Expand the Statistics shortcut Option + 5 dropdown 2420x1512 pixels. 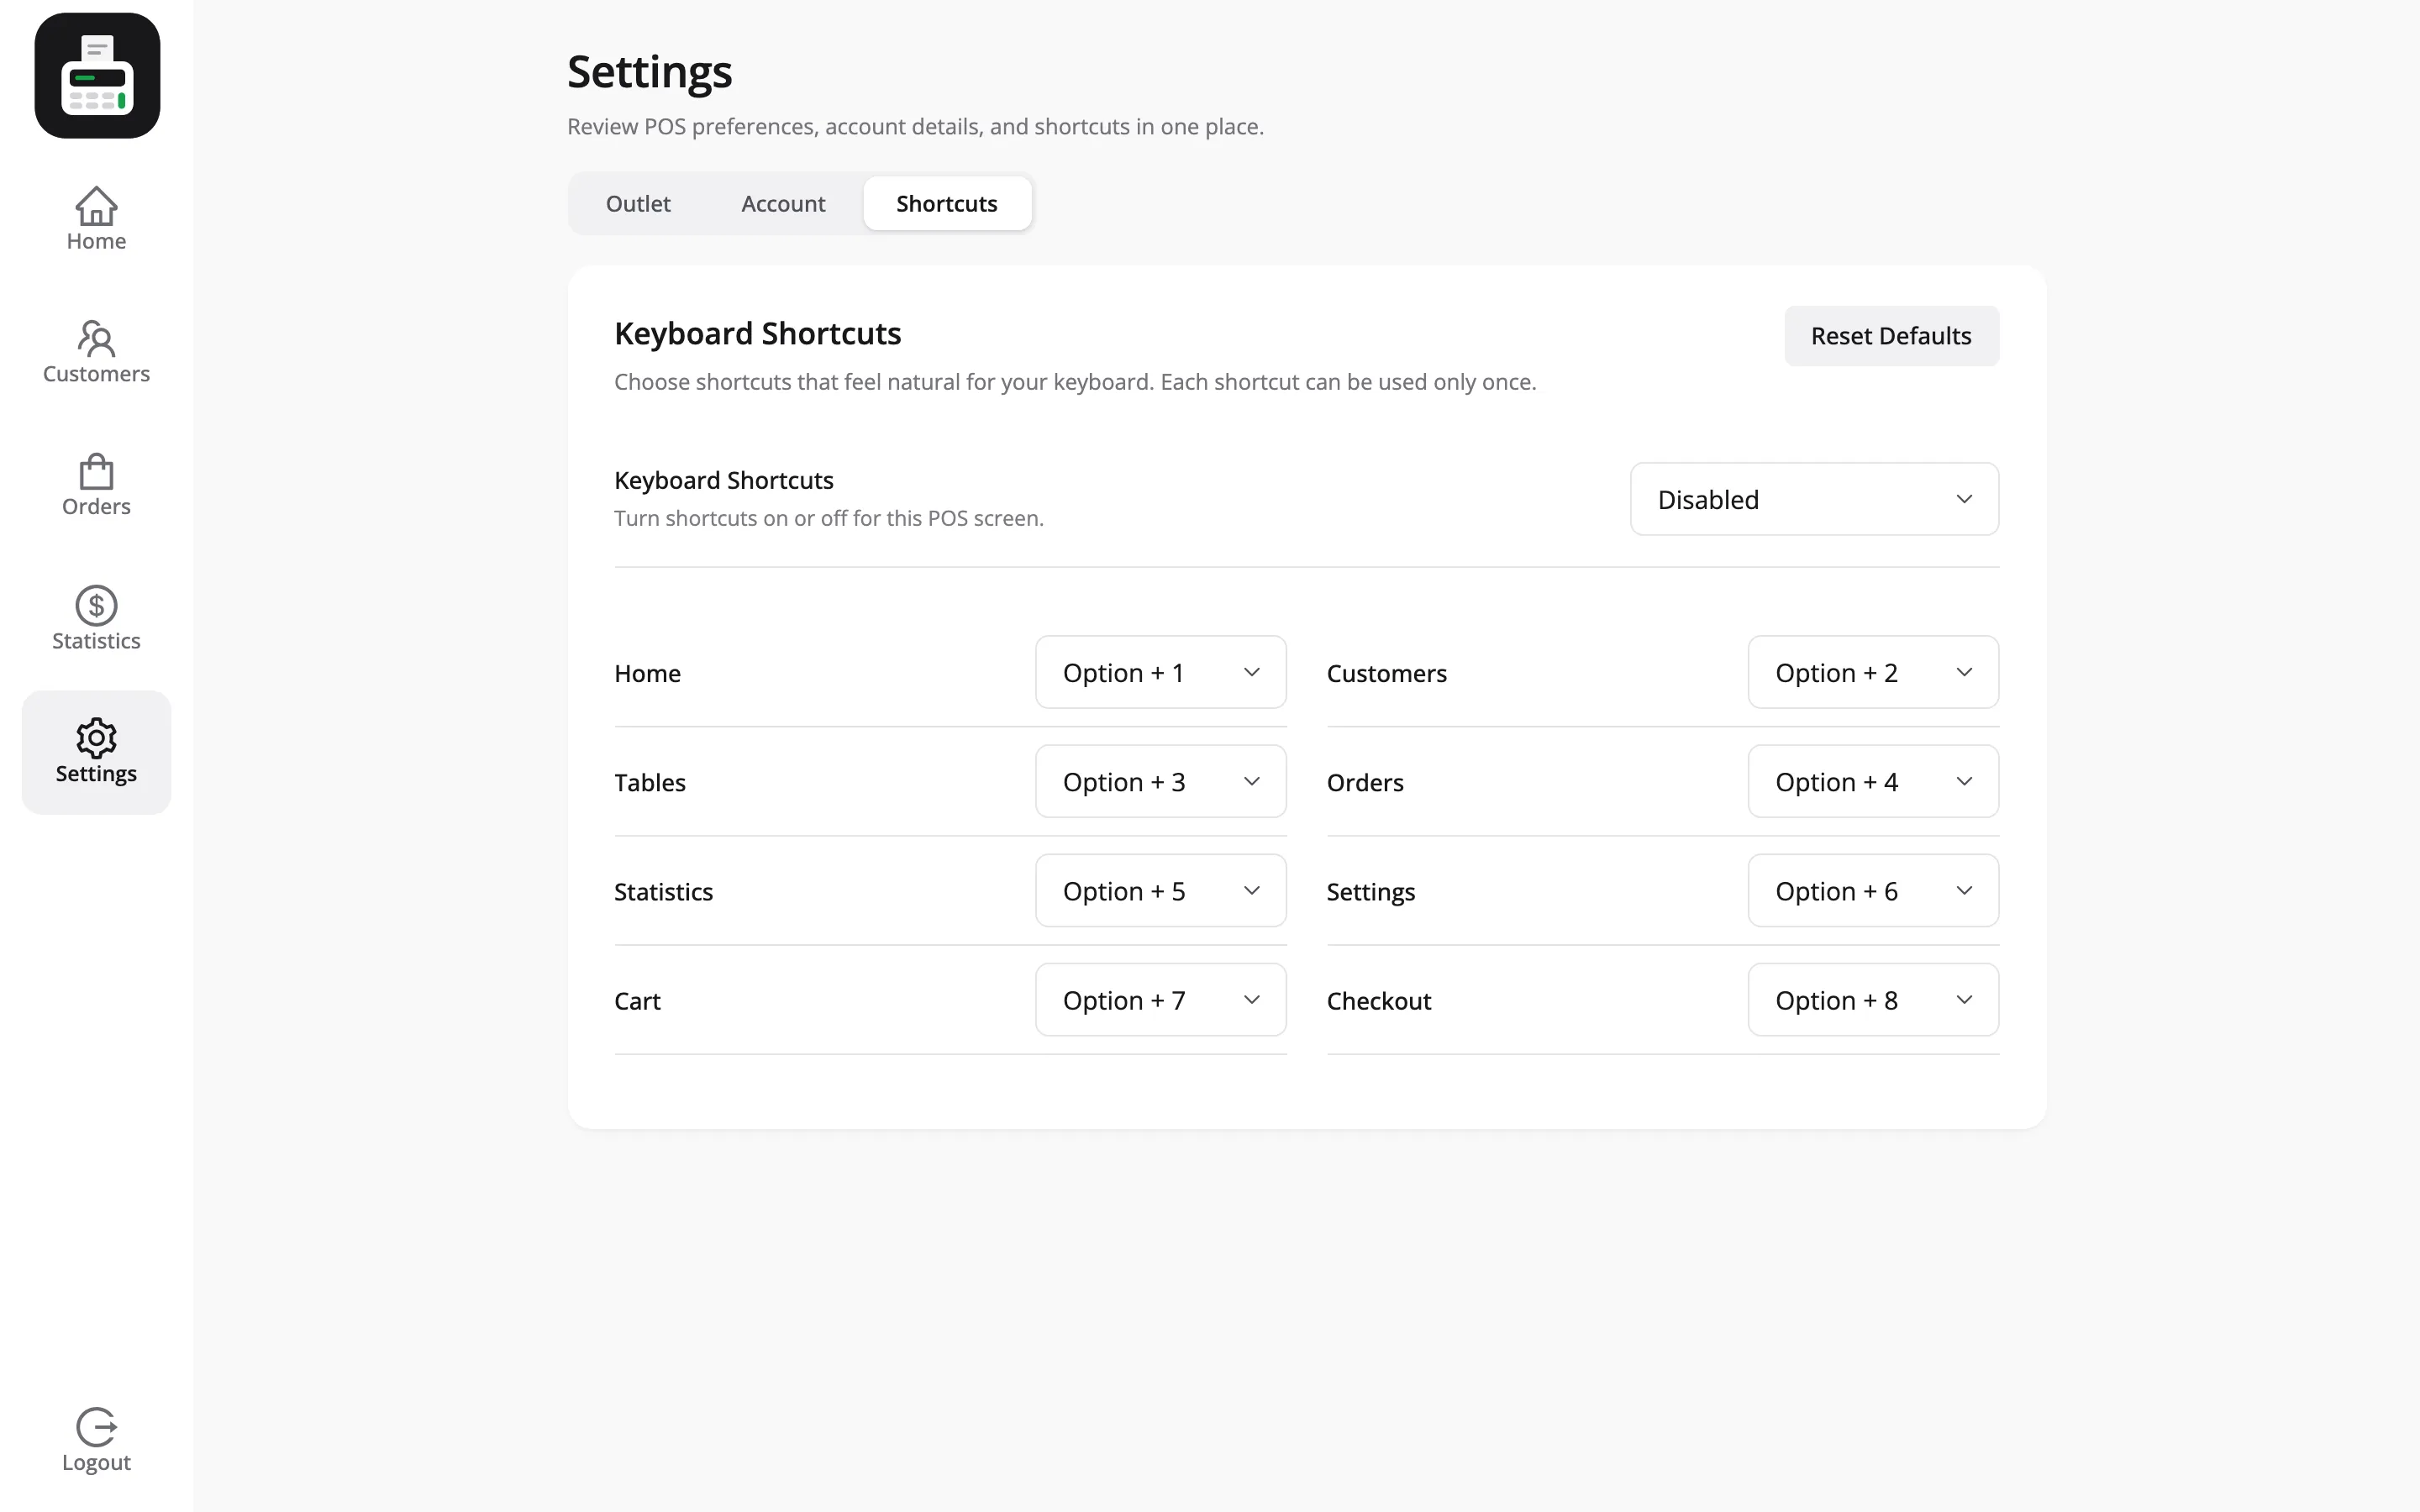1160,890
